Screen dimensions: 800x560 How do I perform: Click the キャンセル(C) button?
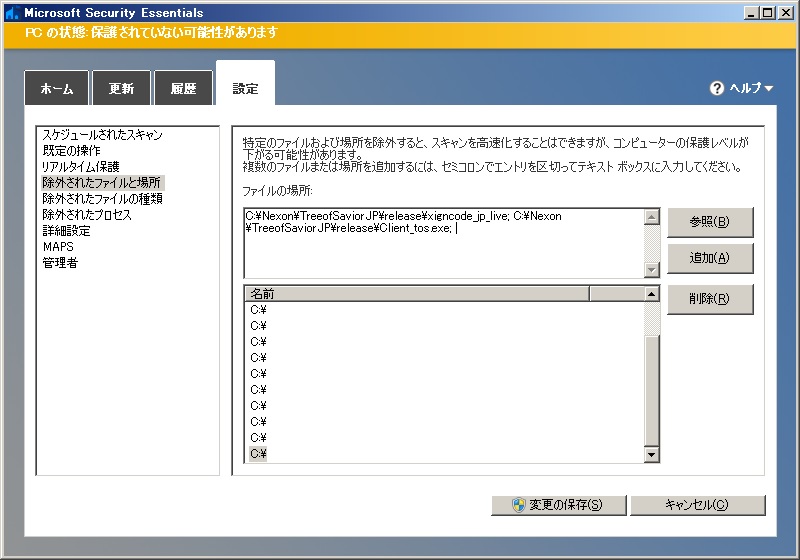click(x=697, y=505)
